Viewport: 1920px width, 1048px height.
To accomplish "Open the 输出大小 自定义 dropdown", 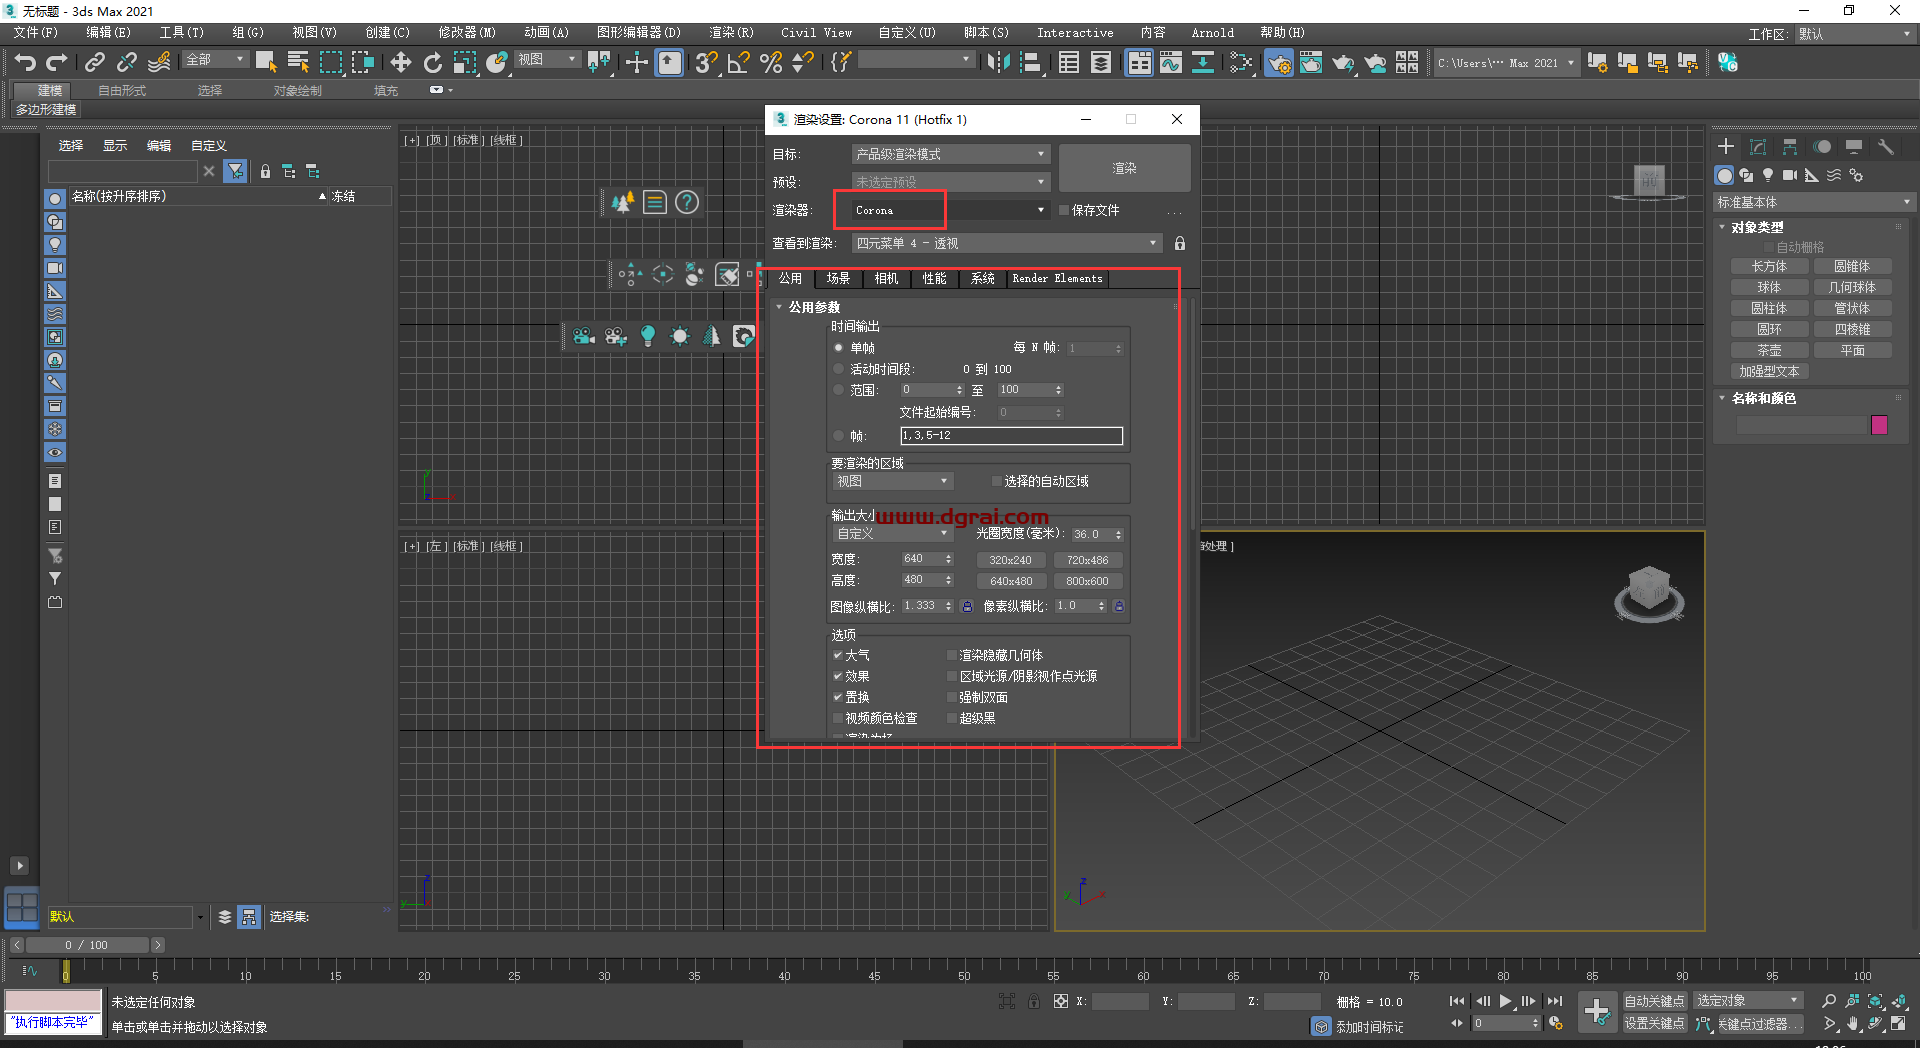I will click(x=892, y=534).
